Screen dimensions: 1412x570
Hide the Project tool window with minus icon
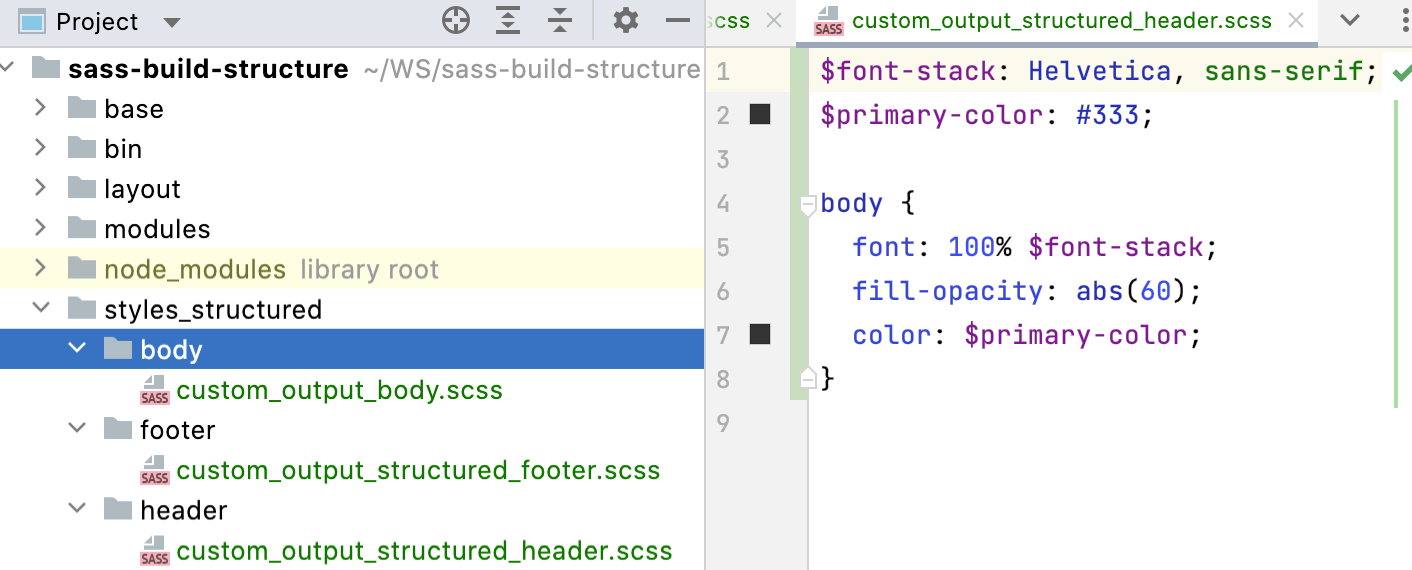(x=678, y=21)
